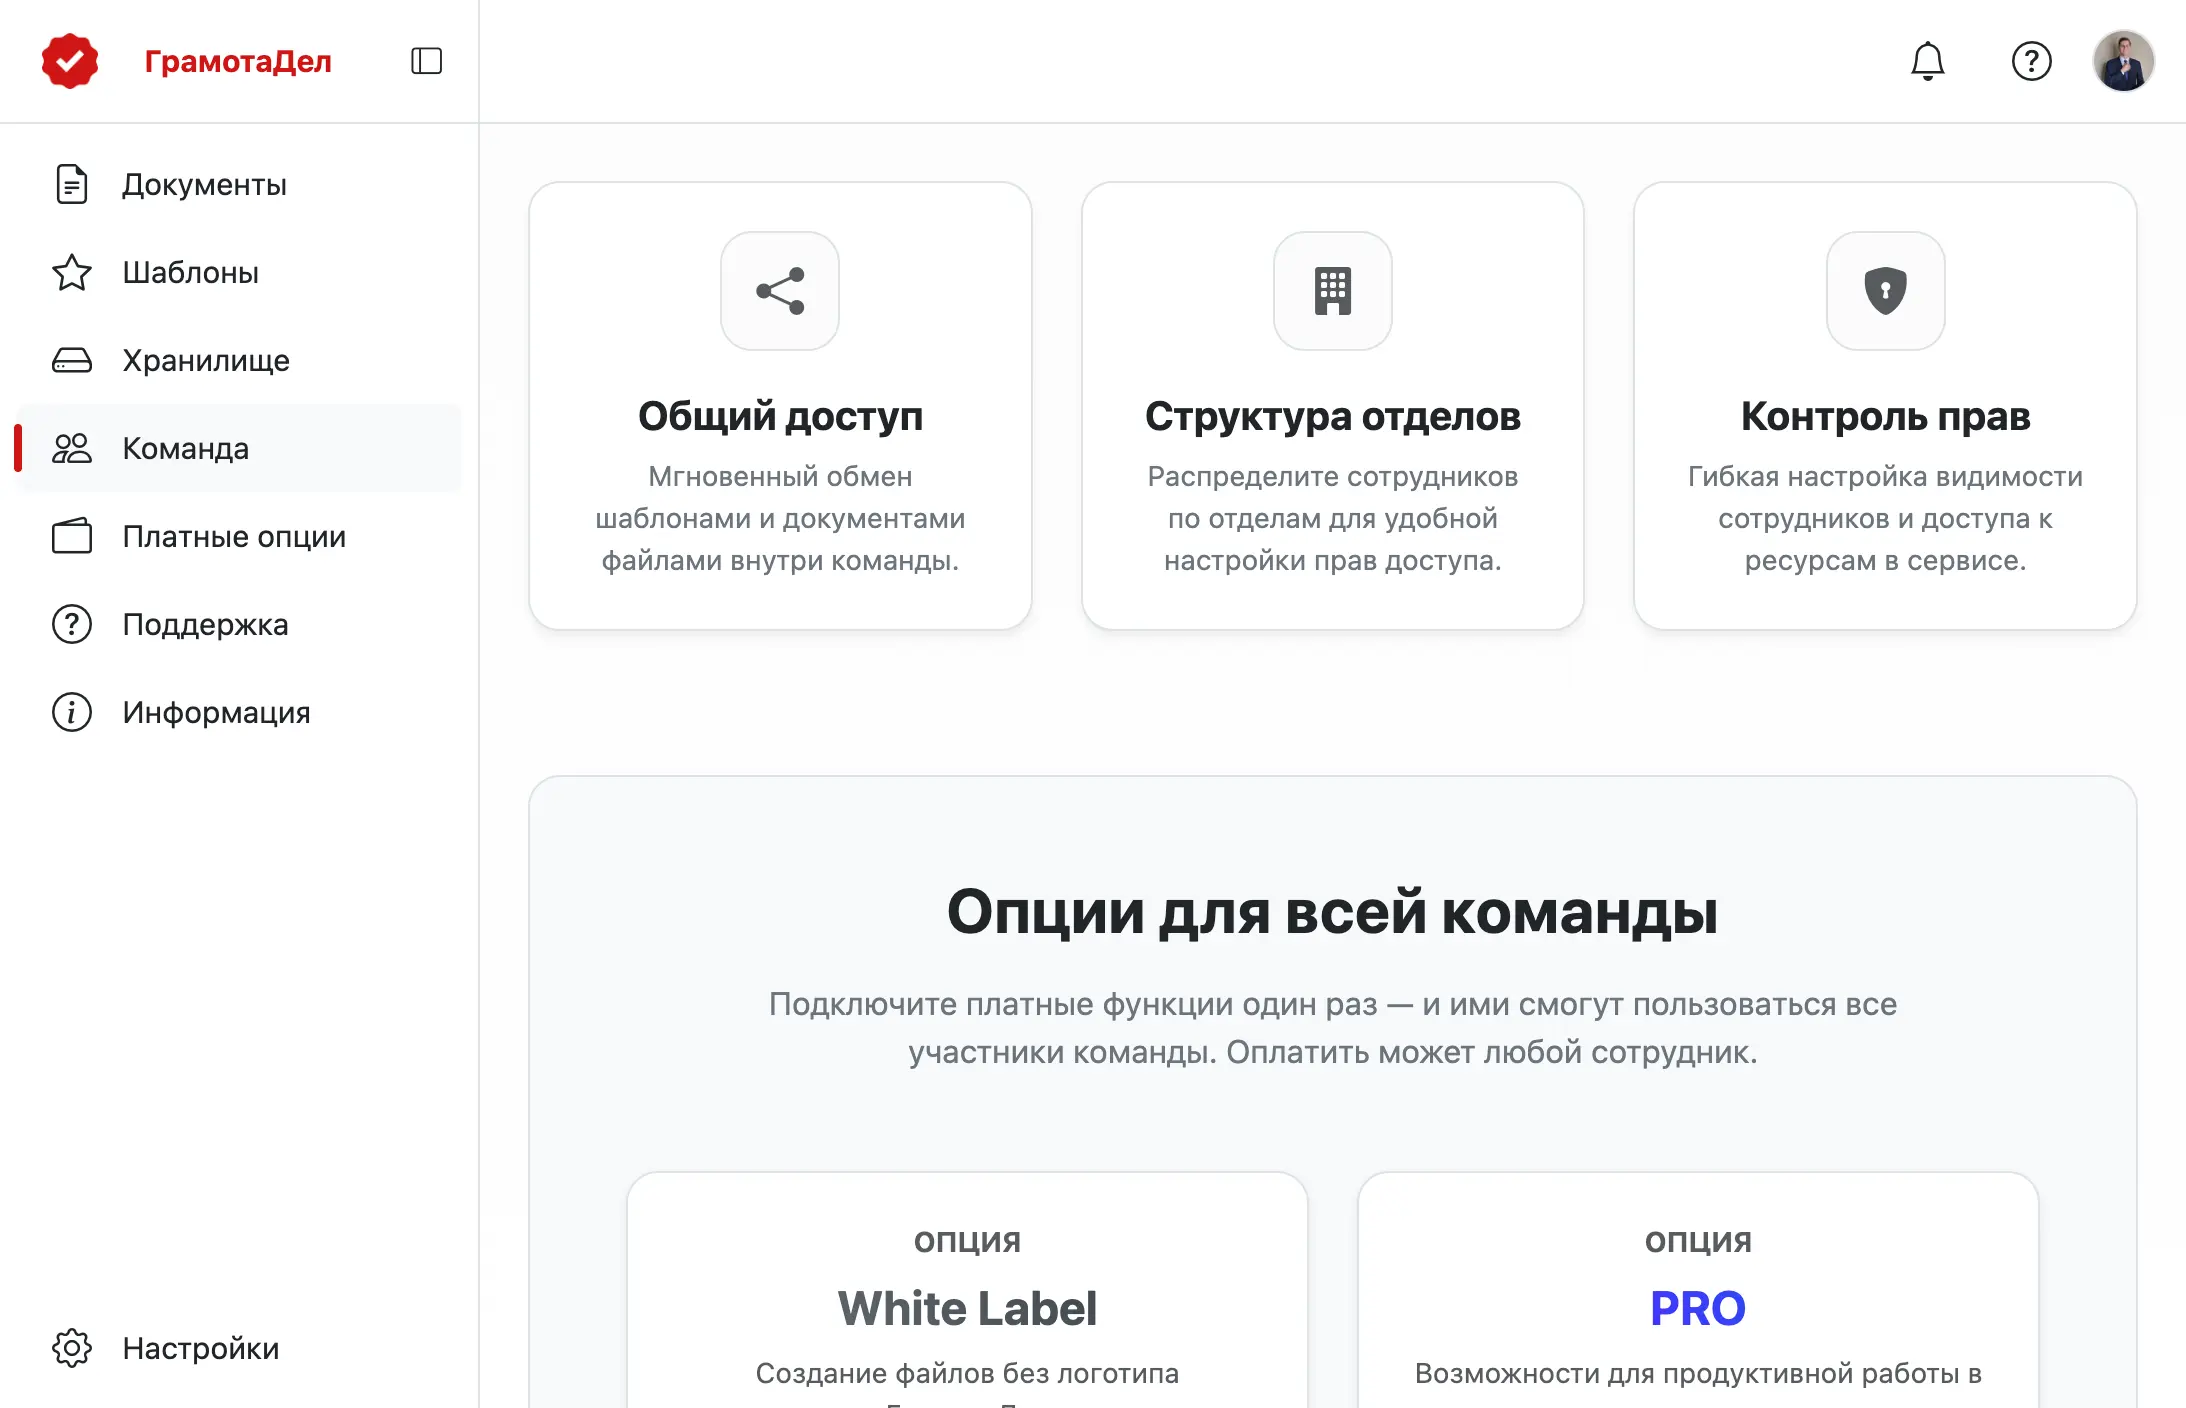Collapse the sidebar with the panel toggle icon
The width and height of the screenshot is (2186, 1408).
426,61
